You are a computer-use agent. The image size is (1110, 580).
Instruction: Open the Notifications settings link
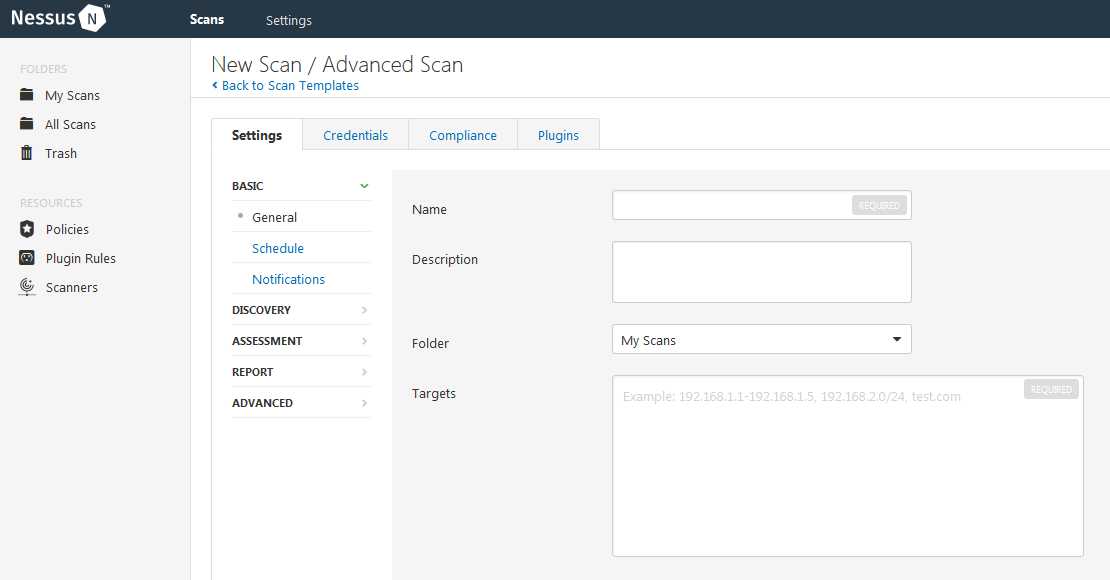pyautogui.click(x=288, y=279)
